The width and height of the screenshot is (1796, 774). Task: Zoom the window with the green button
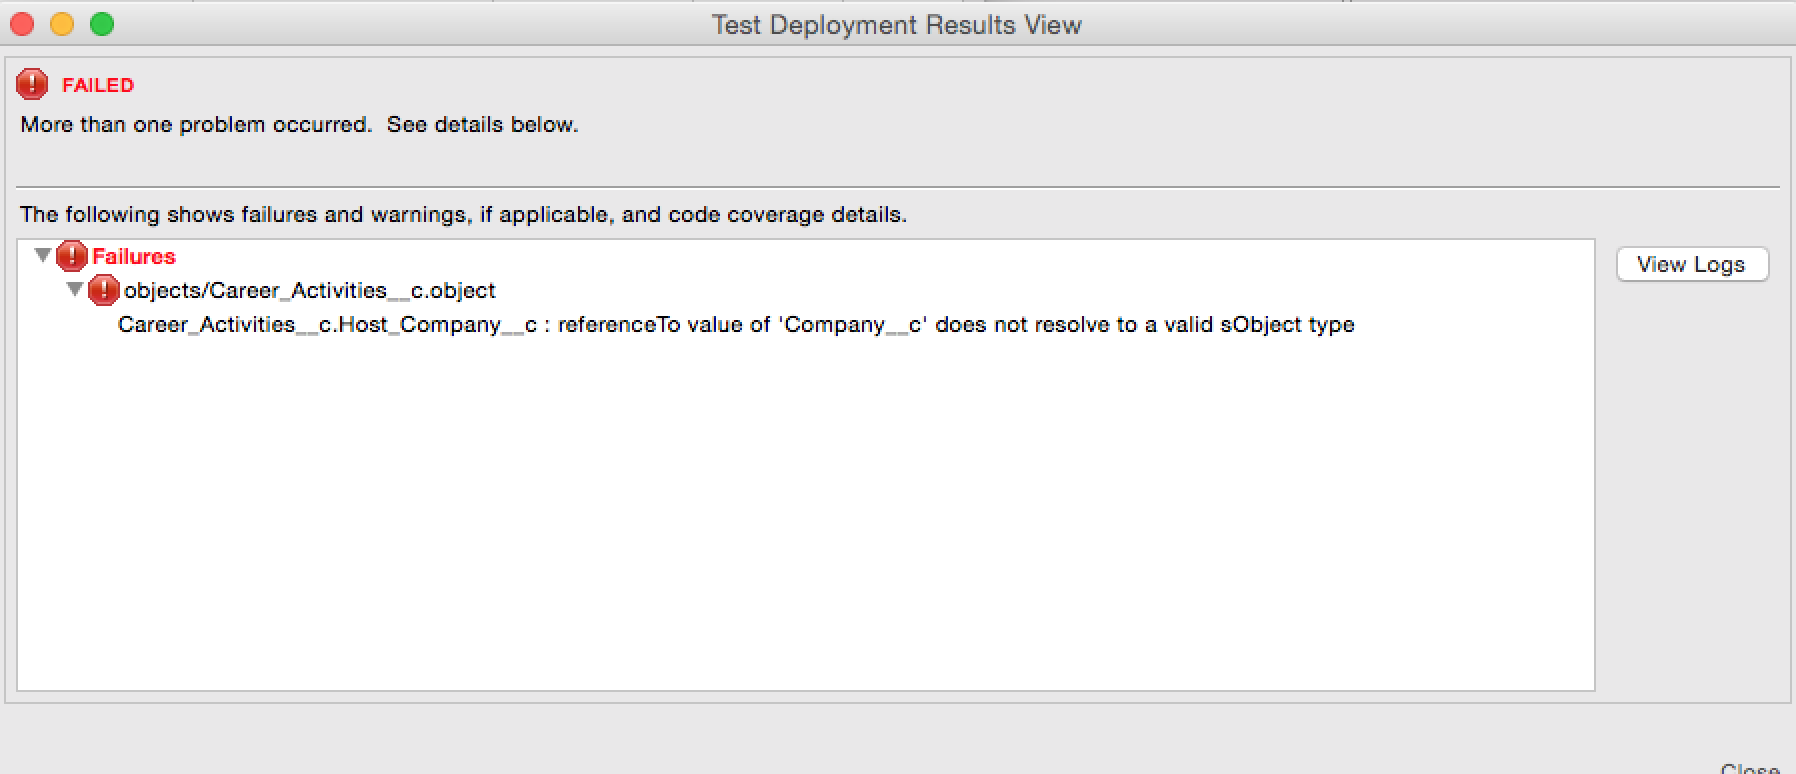(102, 24)
